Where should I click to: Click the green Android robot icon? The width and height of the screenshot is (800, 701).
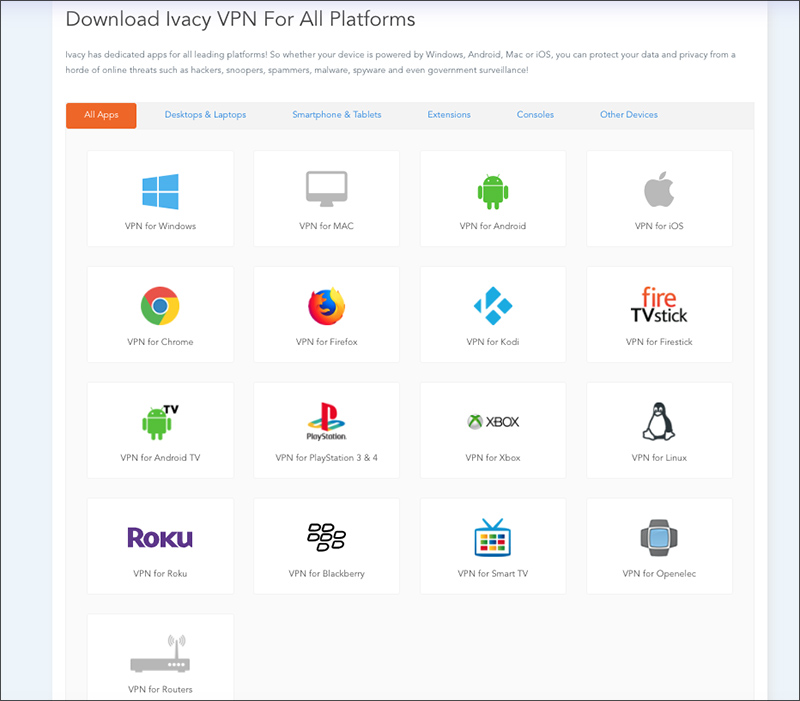(x=493, y=192)
